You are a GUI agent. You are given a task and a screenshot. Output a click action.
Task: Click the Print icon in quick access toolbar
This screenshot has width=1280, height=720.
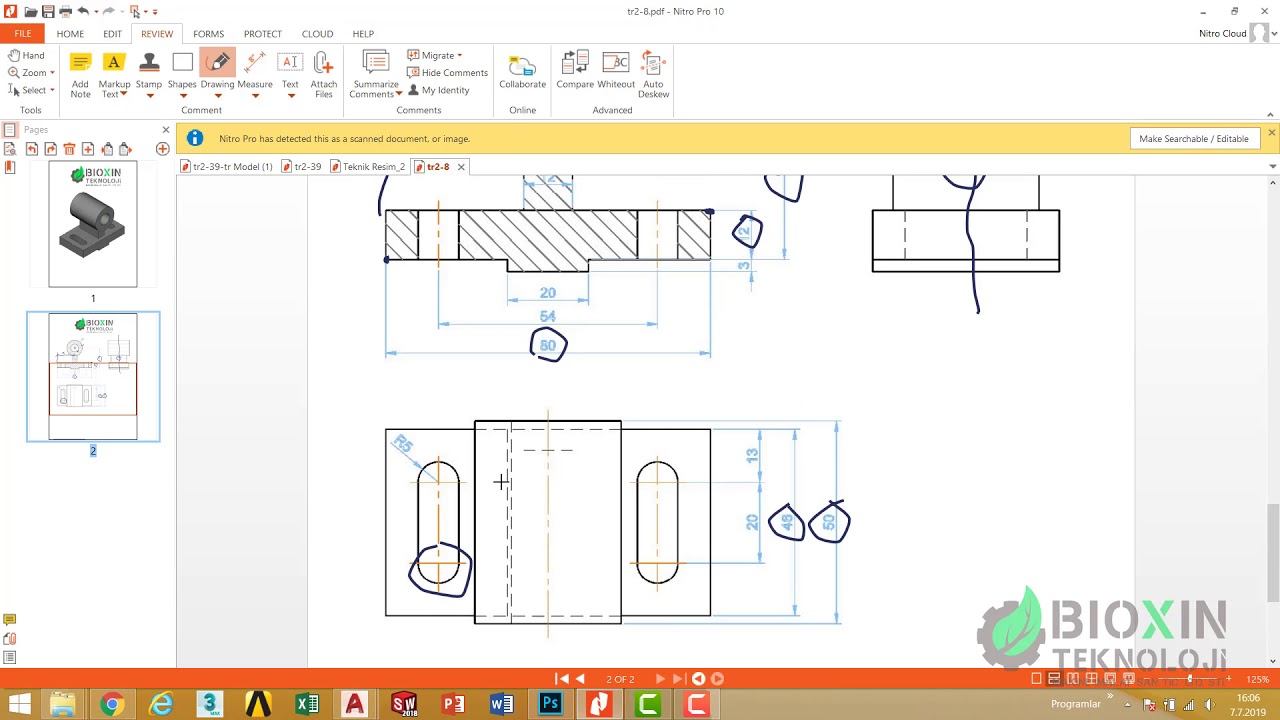tap(65, 11)
